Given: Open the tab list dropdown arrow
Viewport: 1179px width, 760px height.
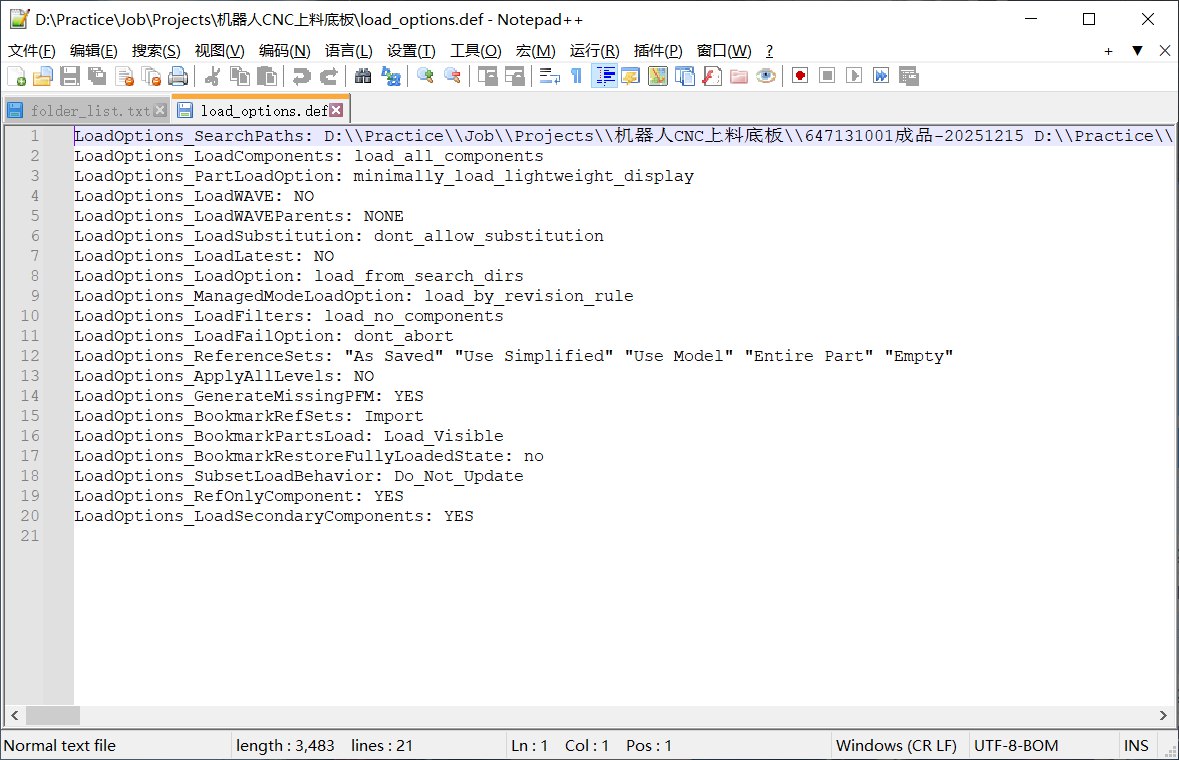Looking at the screenshot, I should coord(1137,51).
